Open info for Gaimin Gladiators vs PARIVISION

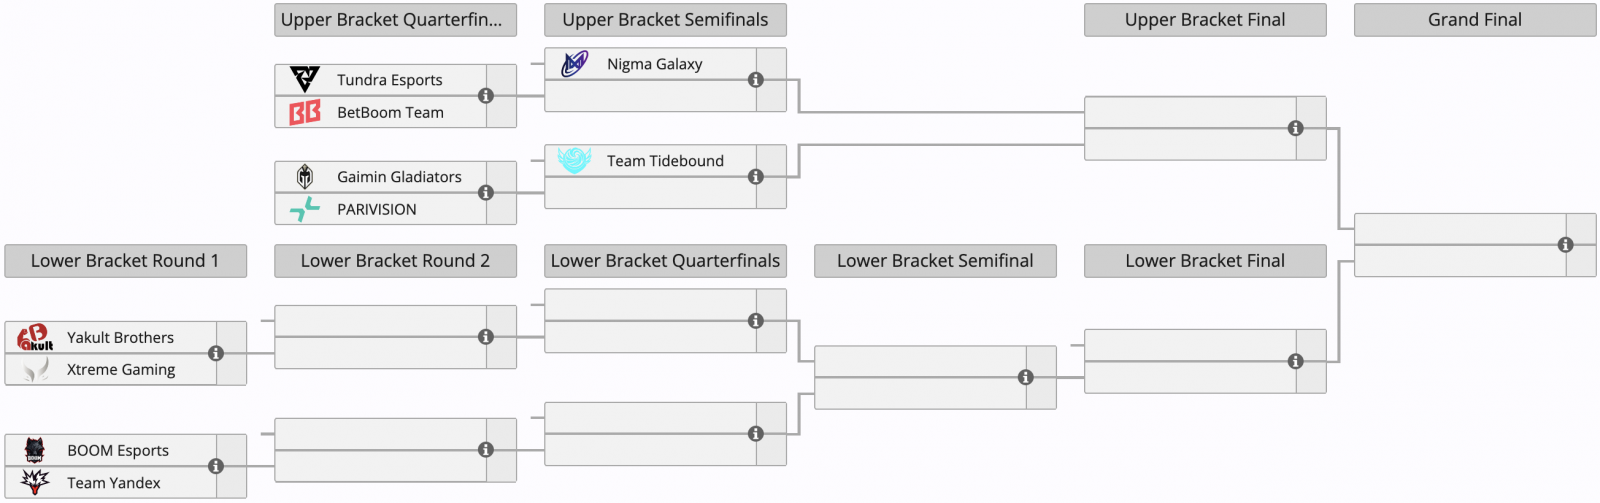[x=486, y=193]
